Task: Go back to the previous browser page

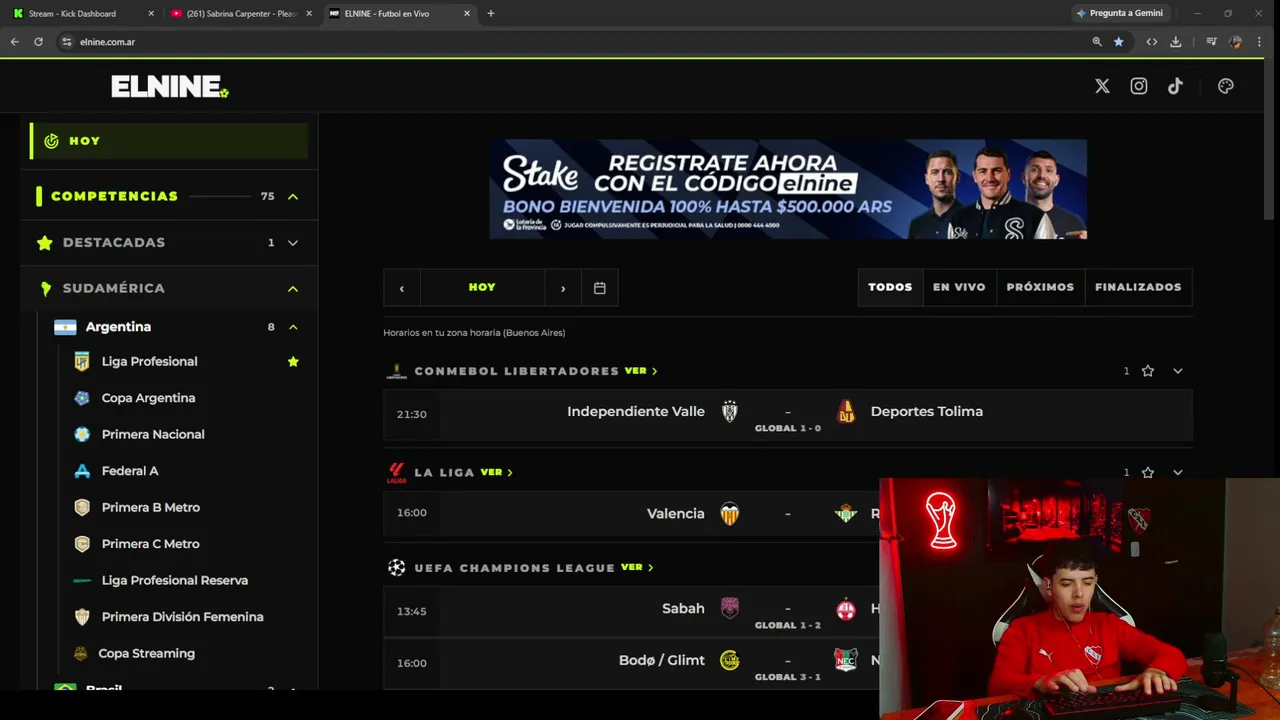Action: click(14, 42)
